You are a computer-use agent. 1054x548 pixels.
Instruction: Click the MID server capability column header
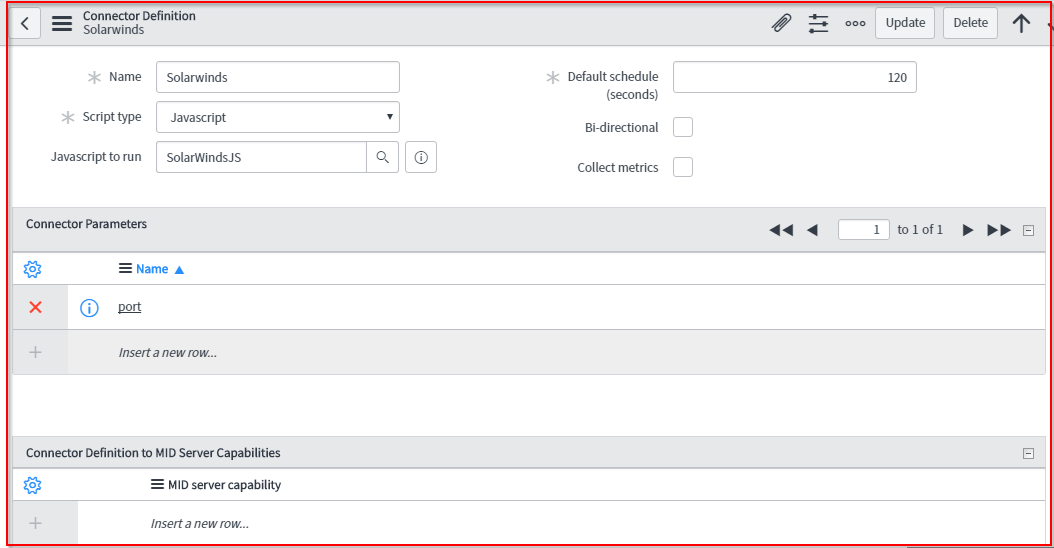225,485
